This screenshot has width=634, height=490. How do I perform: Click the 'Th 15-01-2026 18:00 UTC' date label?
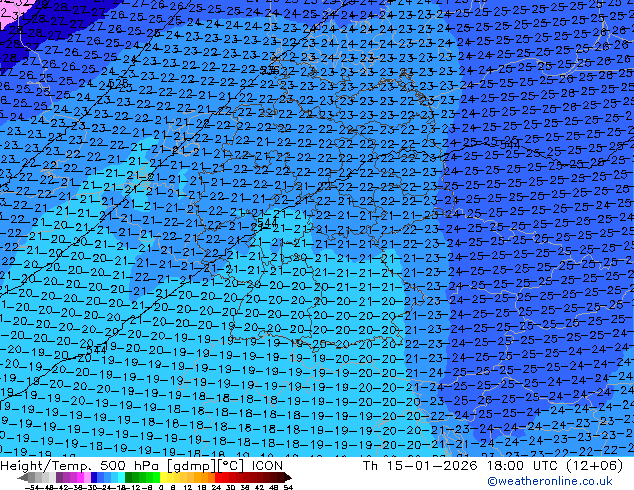point(462,466)
